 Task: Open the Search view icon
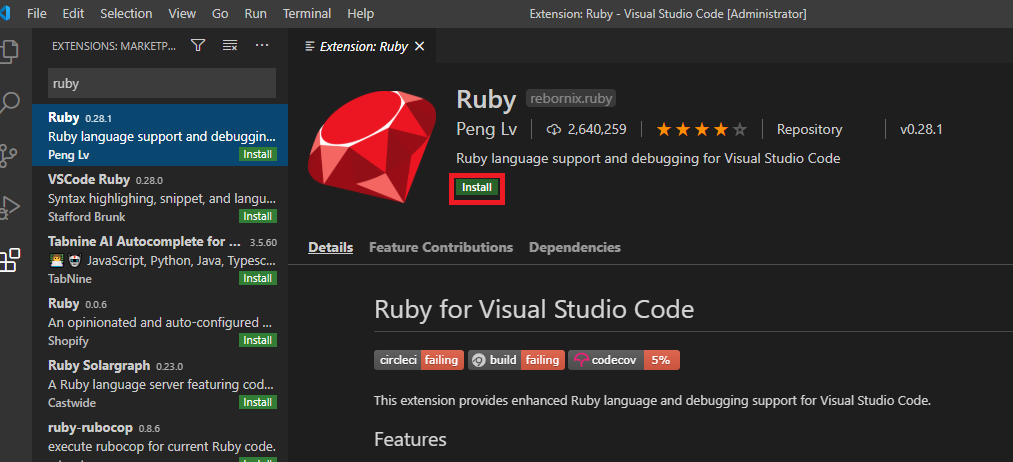10,102
